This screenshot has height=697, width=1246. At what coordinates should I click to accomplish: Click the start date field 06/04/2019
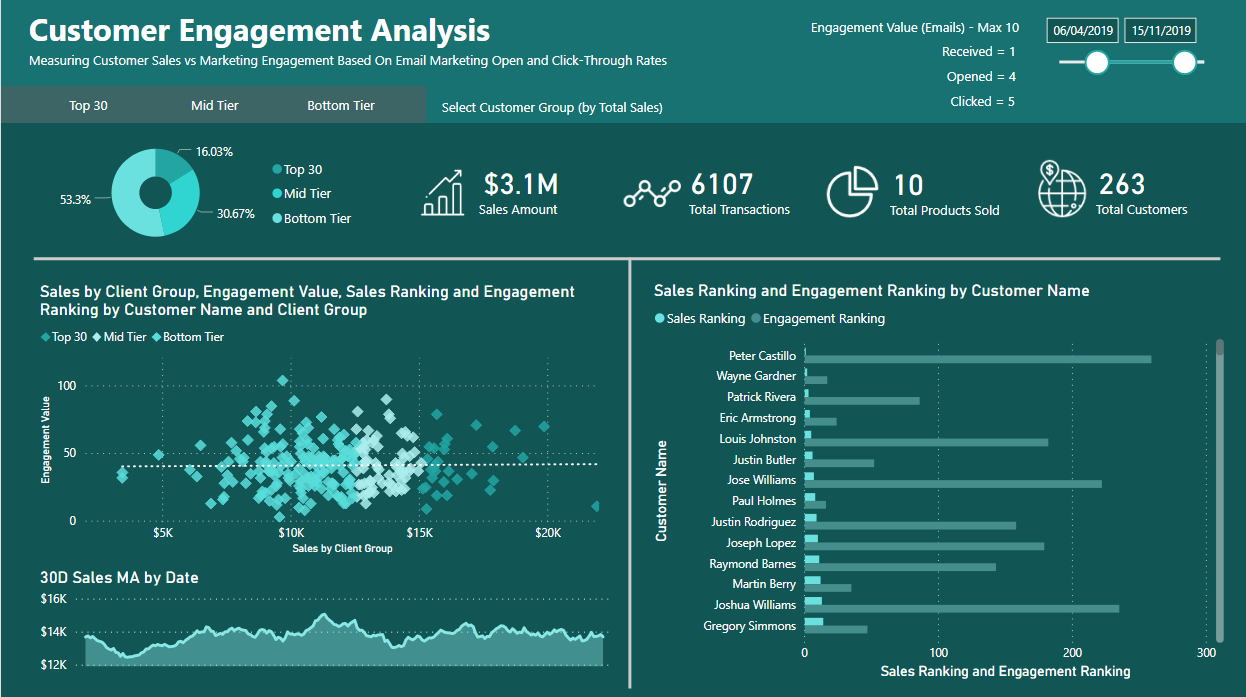(1083, 31)
